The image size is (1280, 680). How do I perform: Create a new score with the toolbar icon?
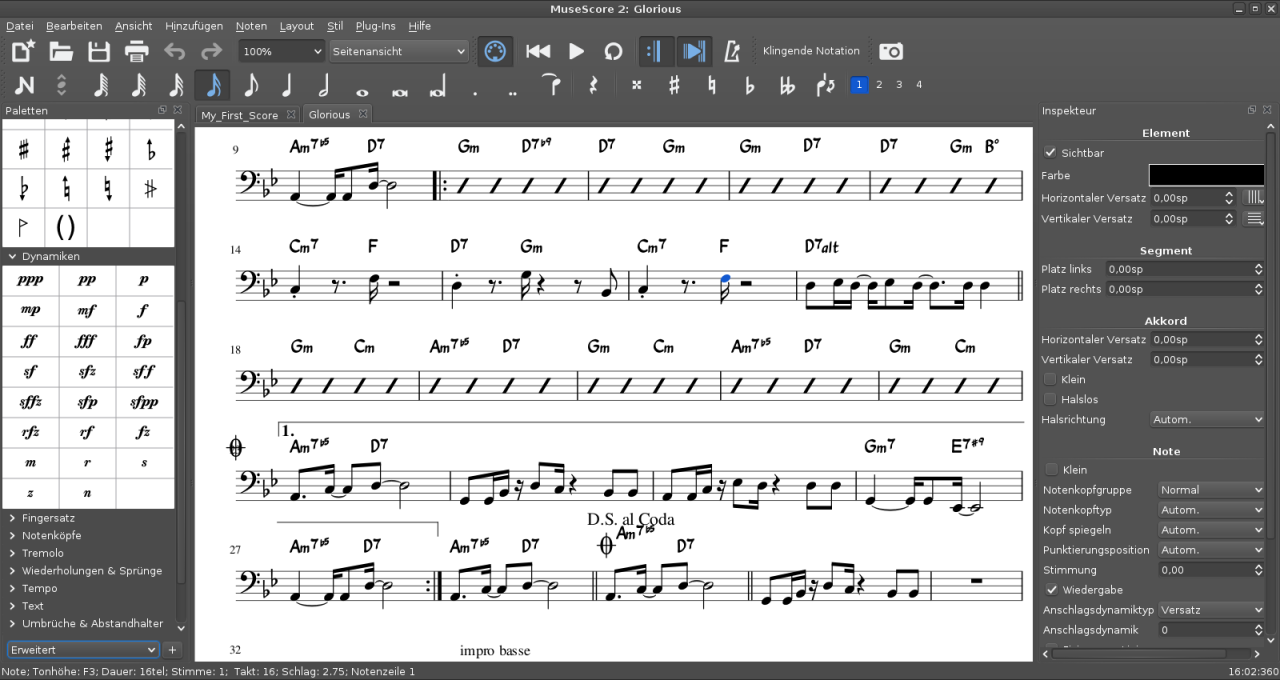(x=23, y=51)
